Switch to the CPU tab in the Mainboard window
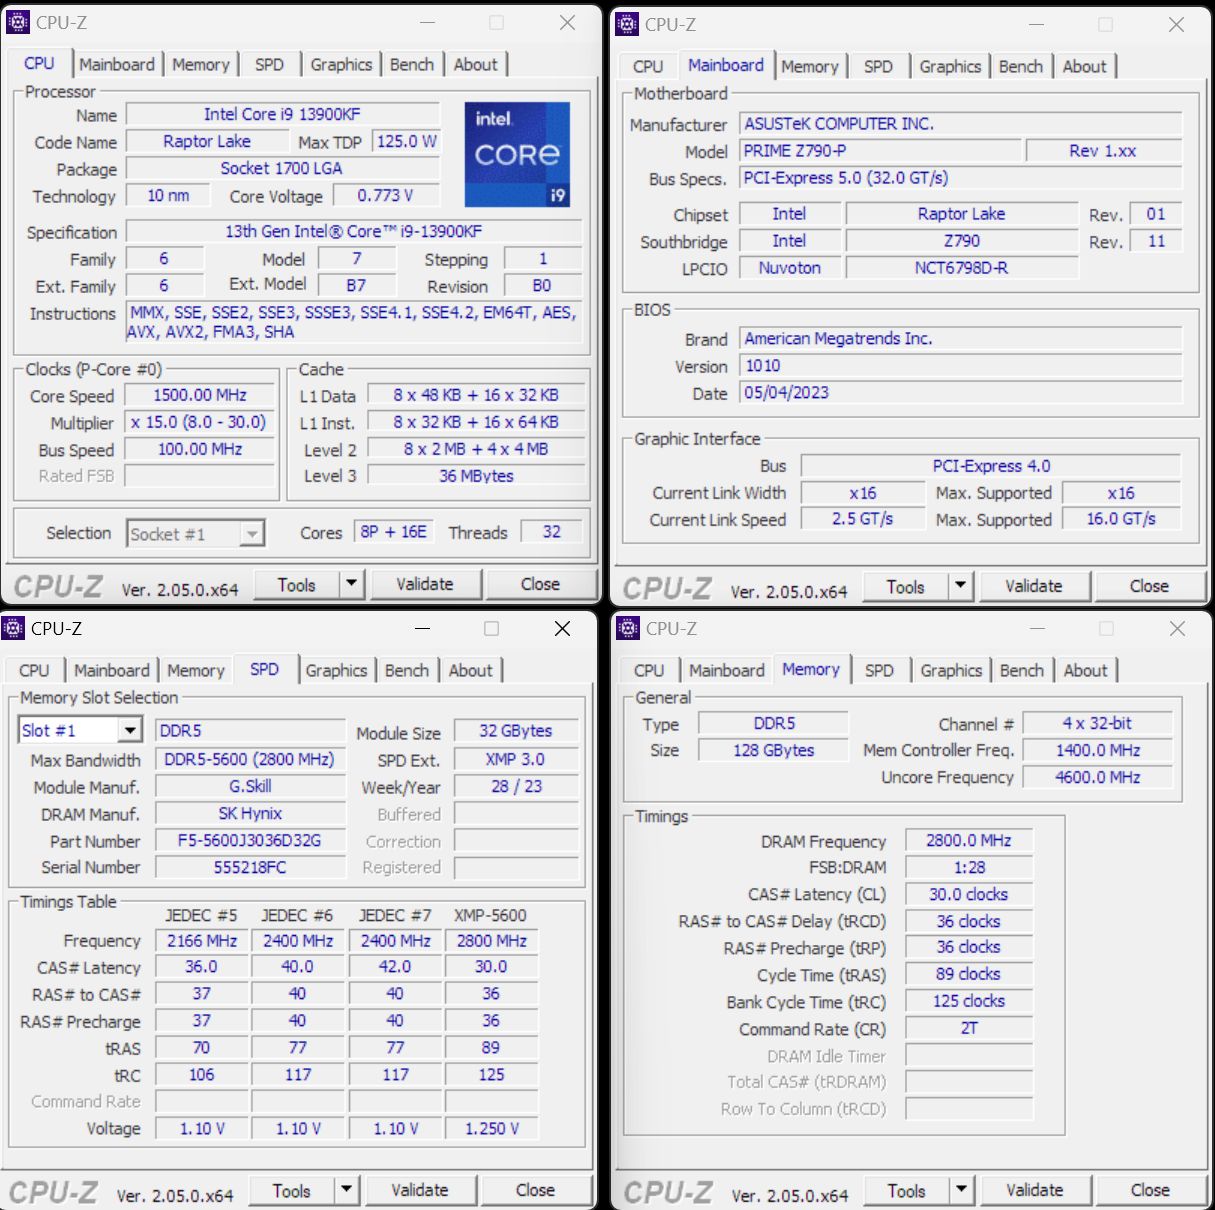The image size is (1215, 1210). 648,66
